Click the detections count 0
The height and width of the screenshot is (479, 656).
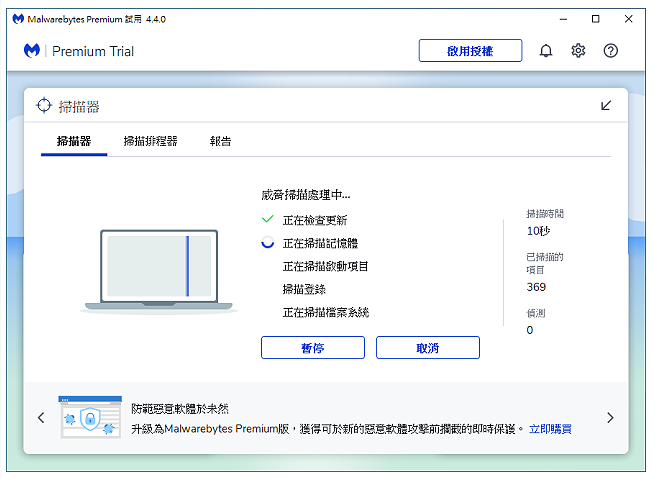coord(530,330)
